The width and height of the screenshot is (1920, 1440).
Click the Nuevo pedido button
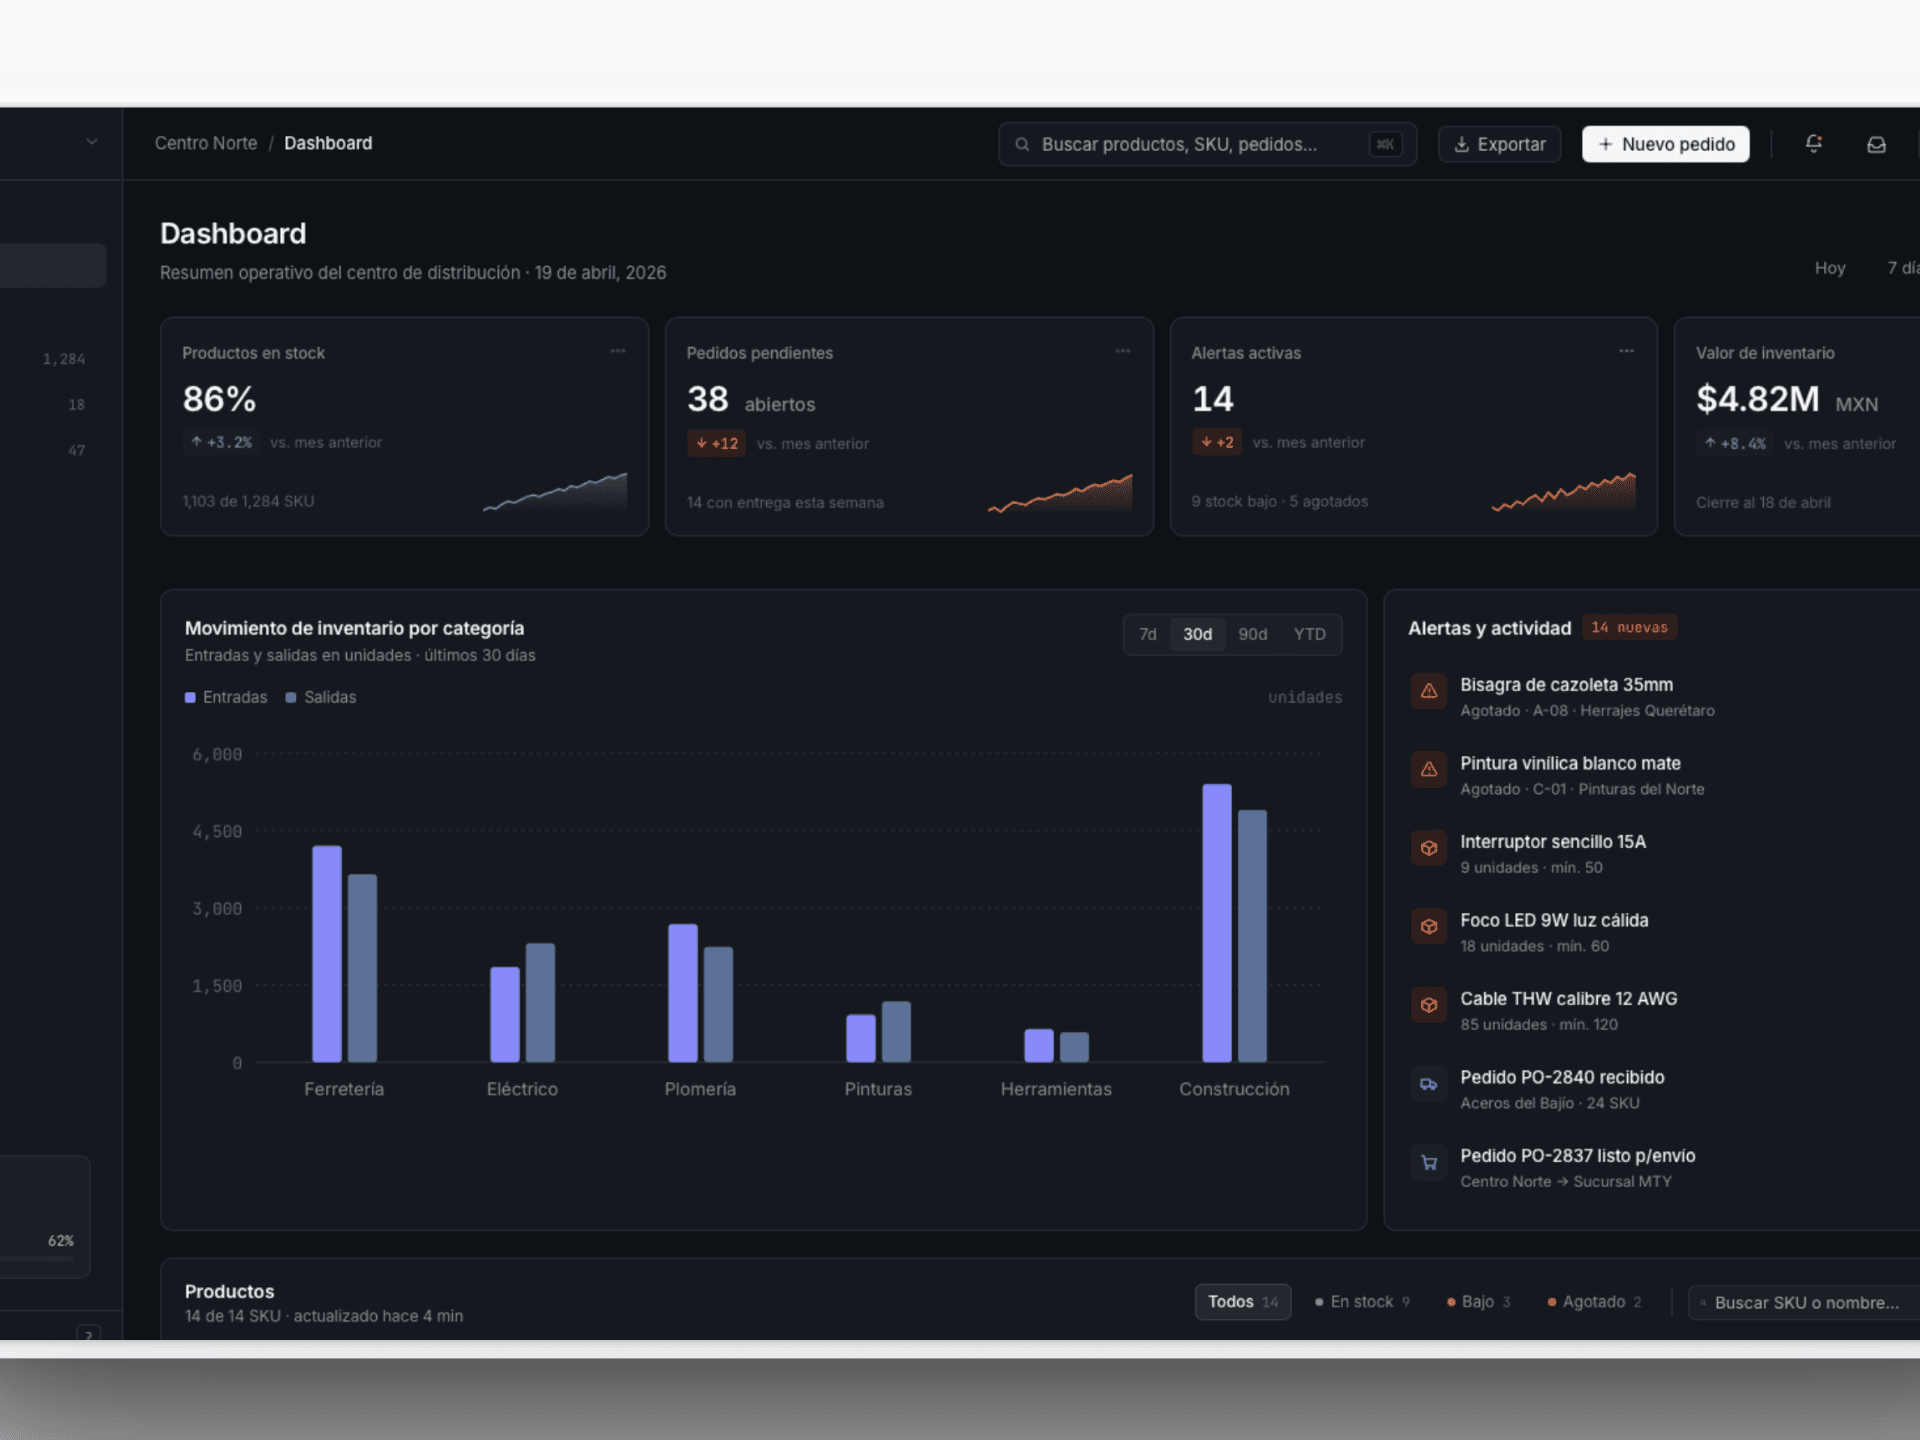(1665, 144)
